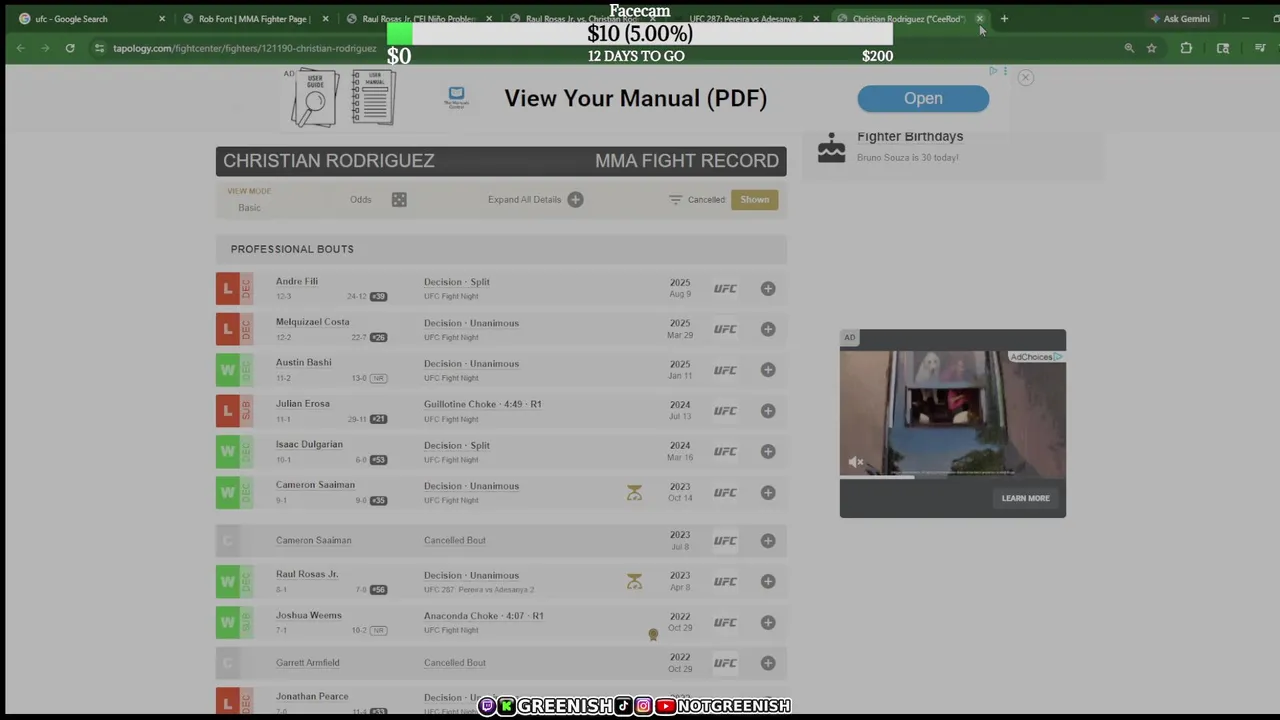Expand the Julian Erosa bout details
Image resolution: width=1280 pixels, height=720 pixels.
pos(768,411)
